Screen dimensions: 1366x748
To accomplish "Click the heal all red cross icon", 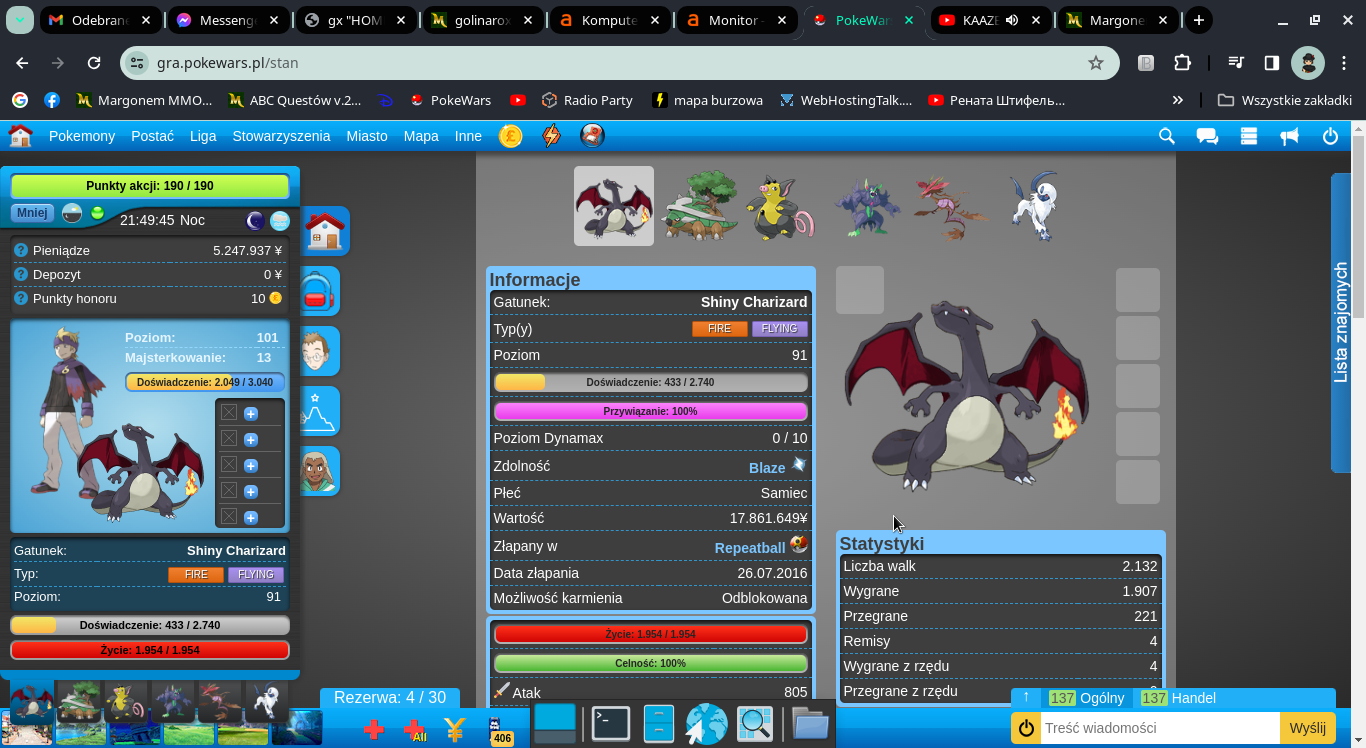I will click(414, 729).
